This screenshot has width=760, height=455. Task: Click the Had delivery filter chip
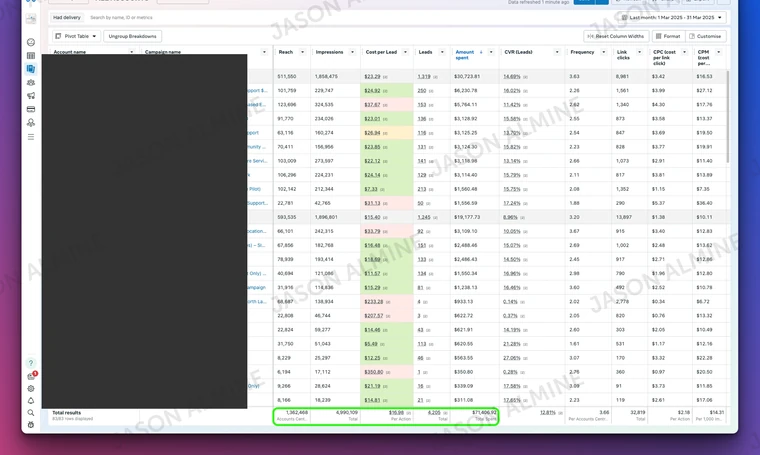(67, 17)
